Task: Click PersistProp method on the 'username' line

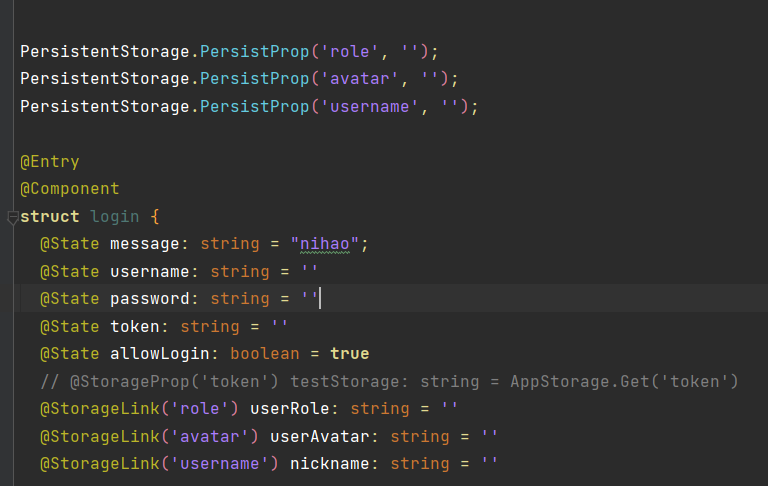Action: 254,106
